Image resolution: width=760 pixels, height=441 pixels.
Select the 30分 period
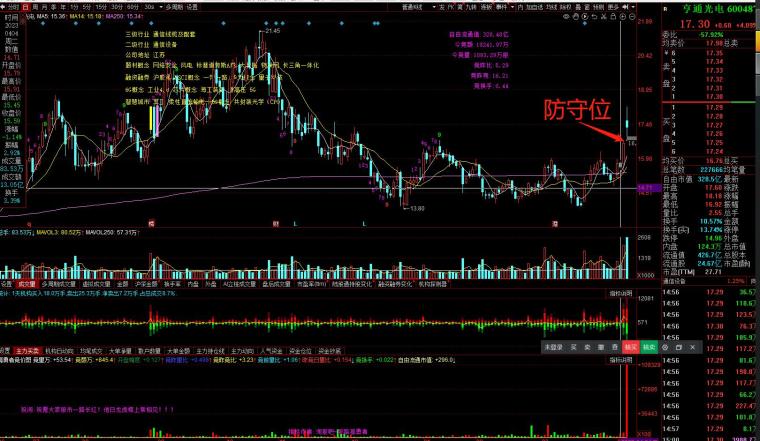tap(117, 7)
